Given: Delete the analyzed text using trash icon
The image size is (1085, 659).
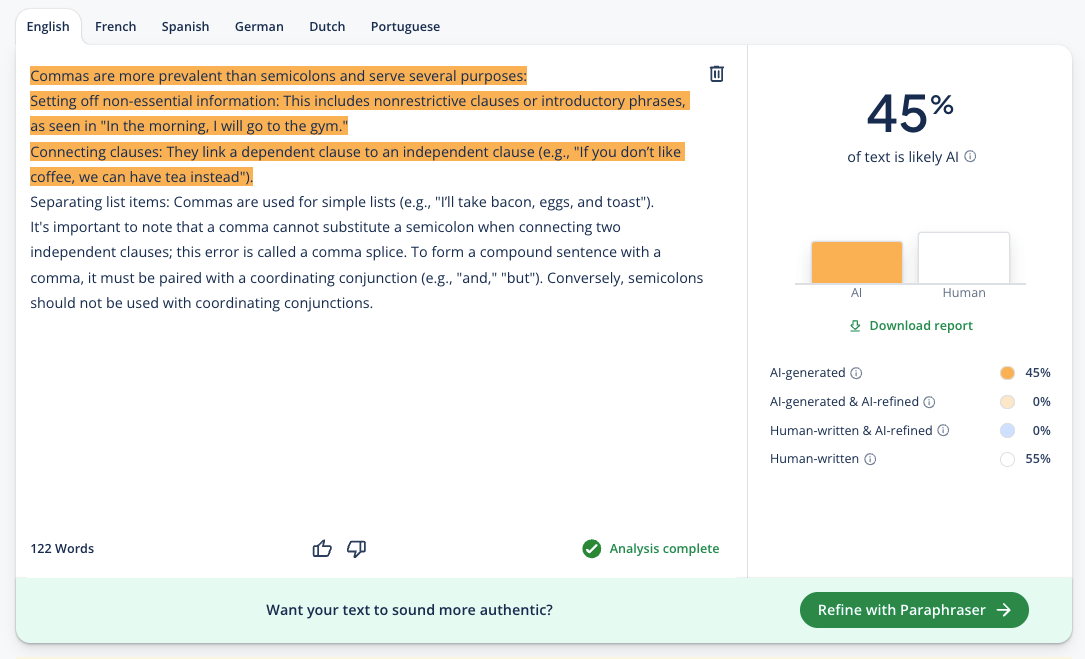Looking at the screenshot, I should (716, 74).
